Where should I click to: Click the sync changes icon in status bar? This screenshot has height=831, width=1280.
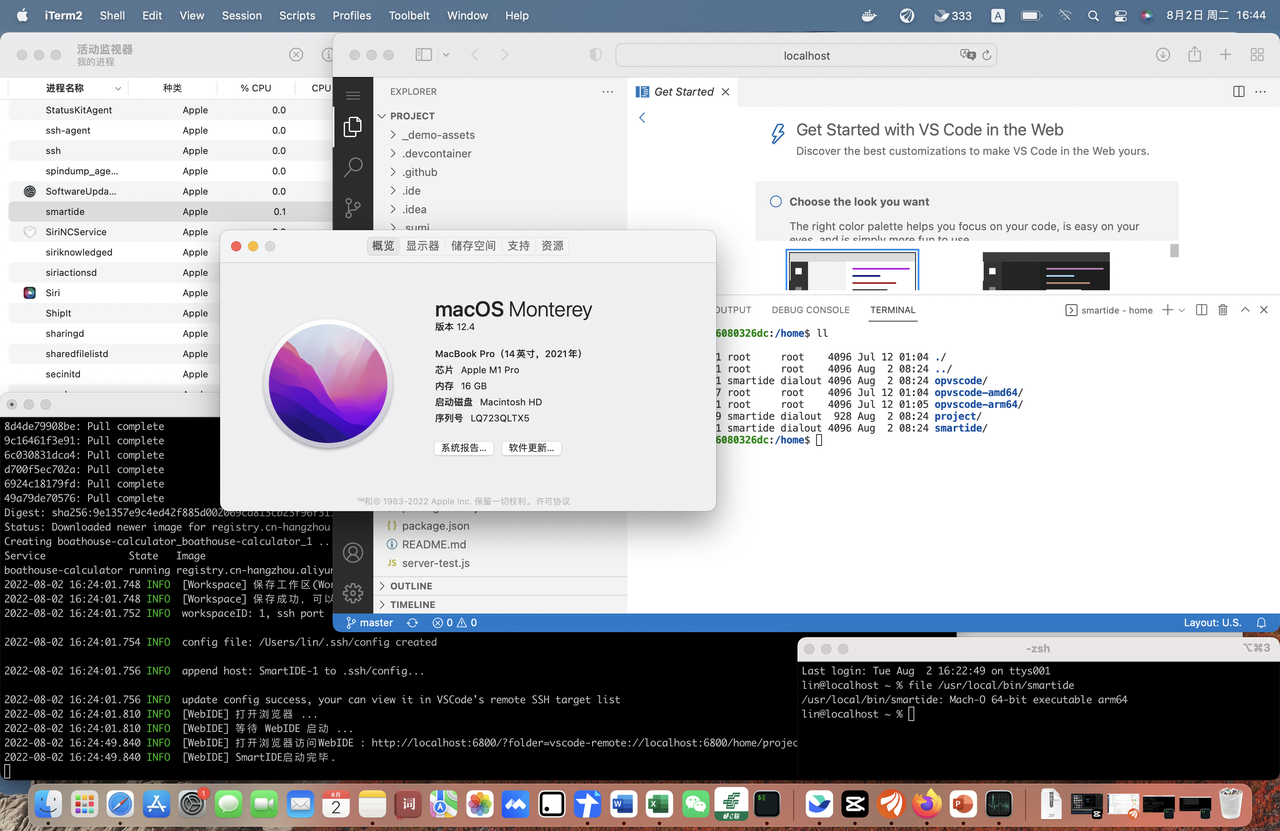pos(412,622)
